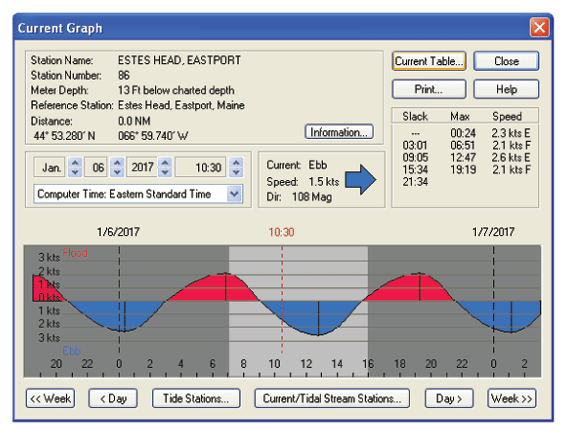Advance graph forward one week

pyautogui.click(x=512, y=398)
